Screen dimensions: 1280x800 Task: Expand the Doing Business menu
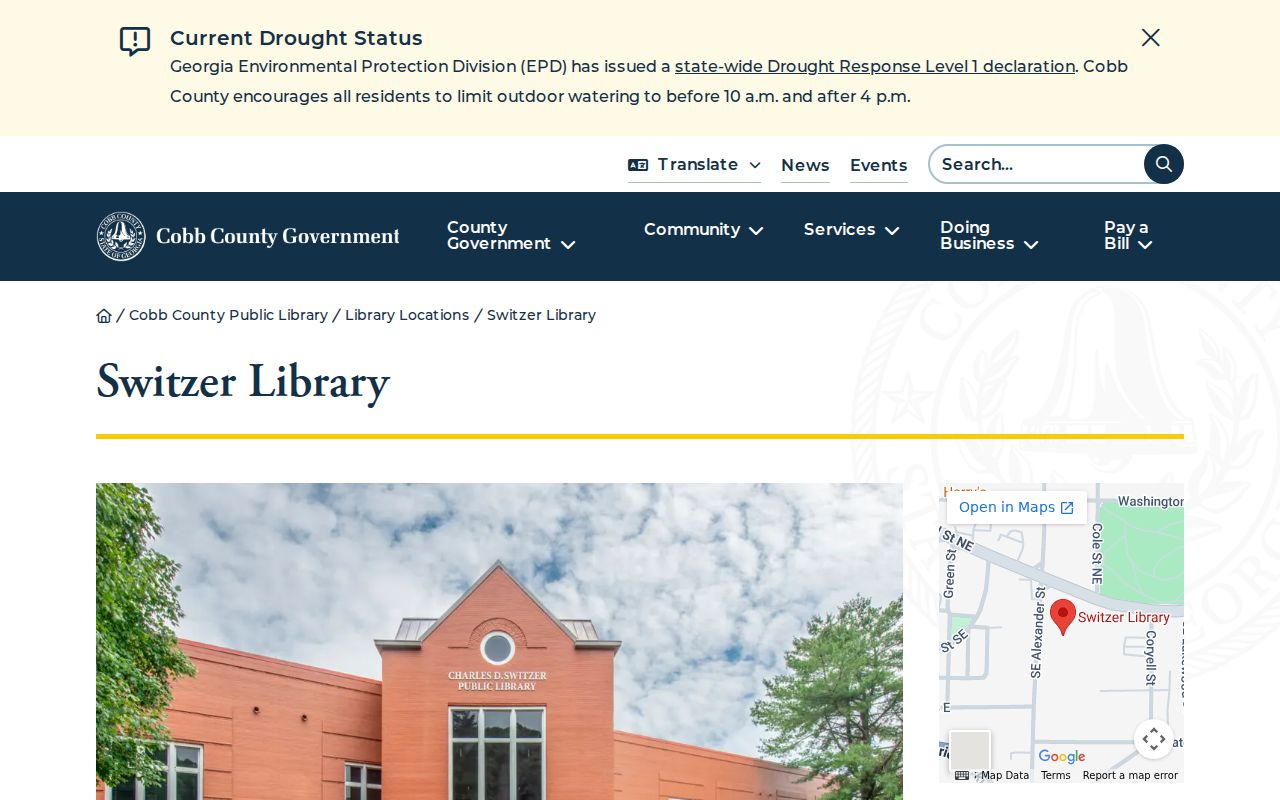(989, 236)
